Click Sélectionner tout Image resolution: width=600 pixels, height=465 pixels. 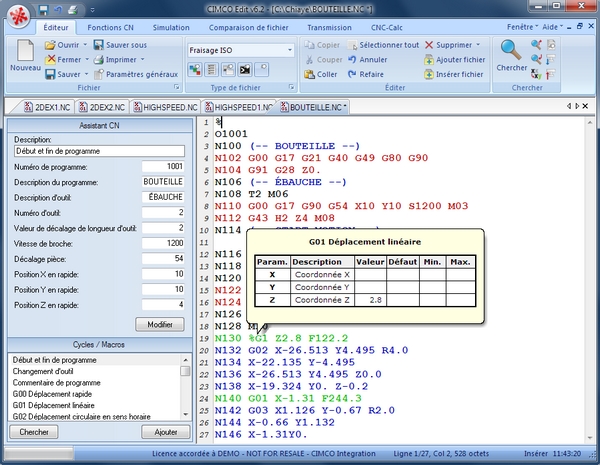pos(383,45)
